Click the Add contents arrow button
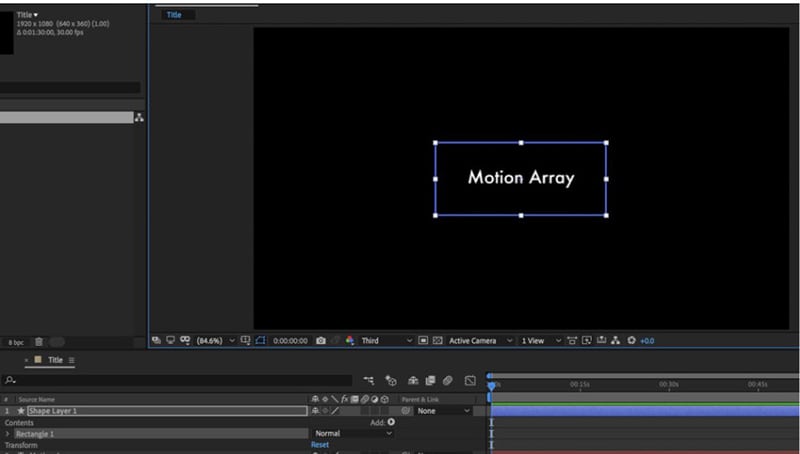Screen dimensions: 800x454 tap(391, 422)
